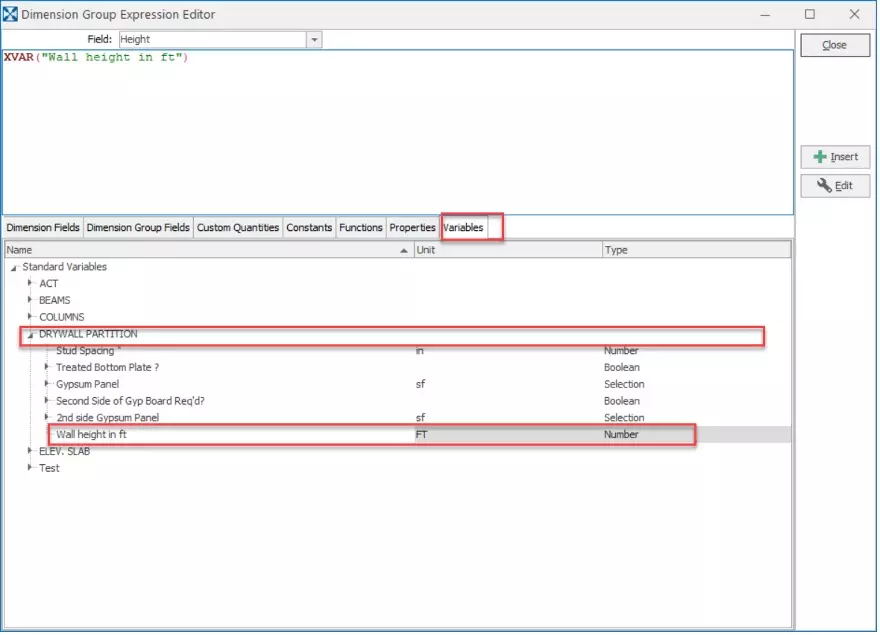Viewport: 880px width, 635px height.
Task: Expand 2nd side Gypsum Panel item
Action: (x=47, y=417)
